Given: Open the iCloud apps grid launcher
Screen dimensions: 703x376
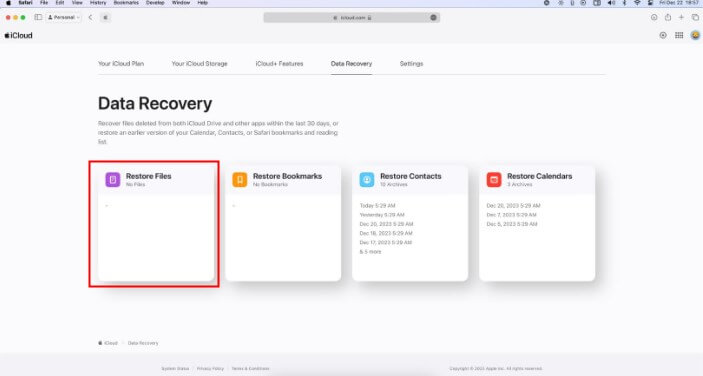Looking at the screenshot, I should (679, 35).
